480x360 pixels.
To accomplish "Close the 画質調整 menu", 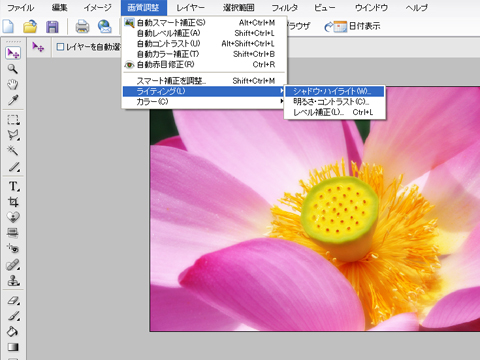I will coord(143,7).
